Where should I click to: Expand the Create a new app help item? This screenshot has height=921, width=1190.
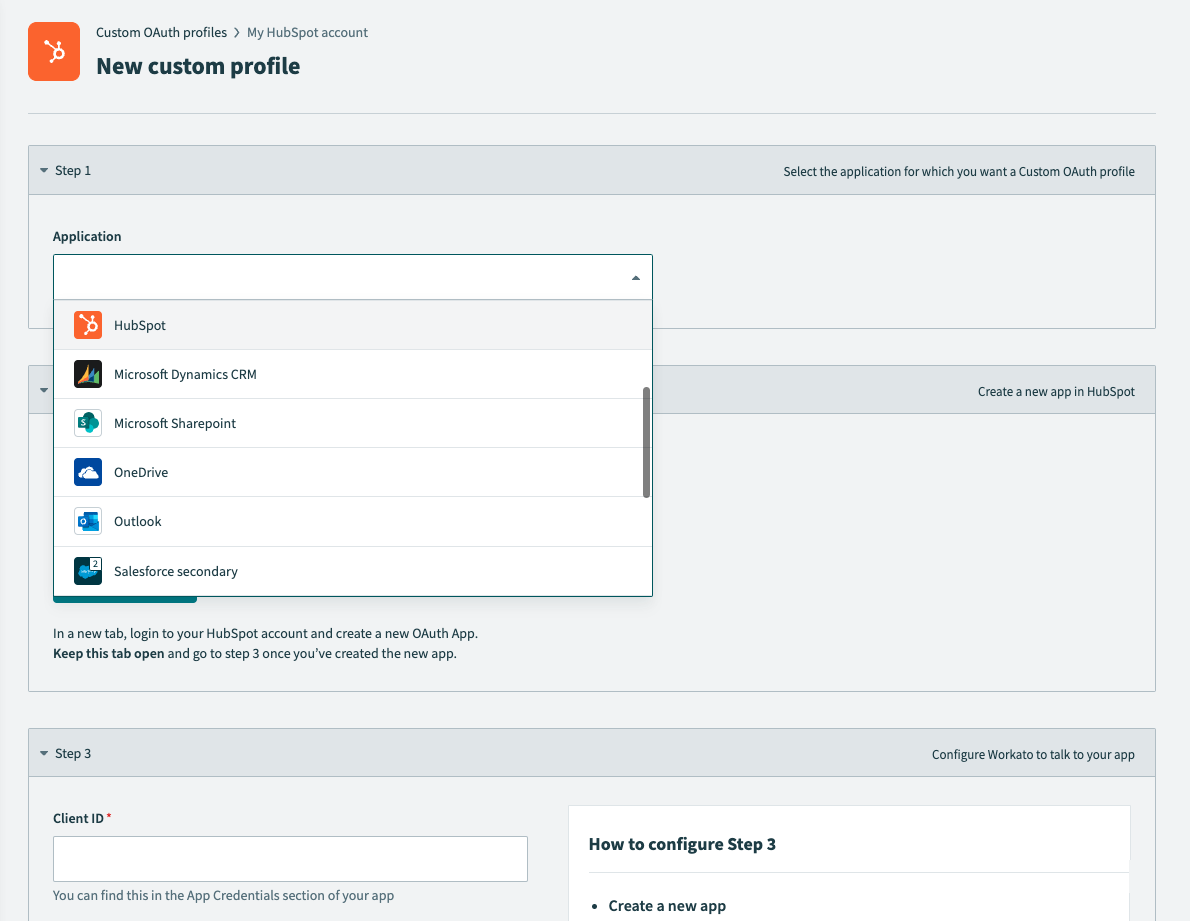coord(667,906)
